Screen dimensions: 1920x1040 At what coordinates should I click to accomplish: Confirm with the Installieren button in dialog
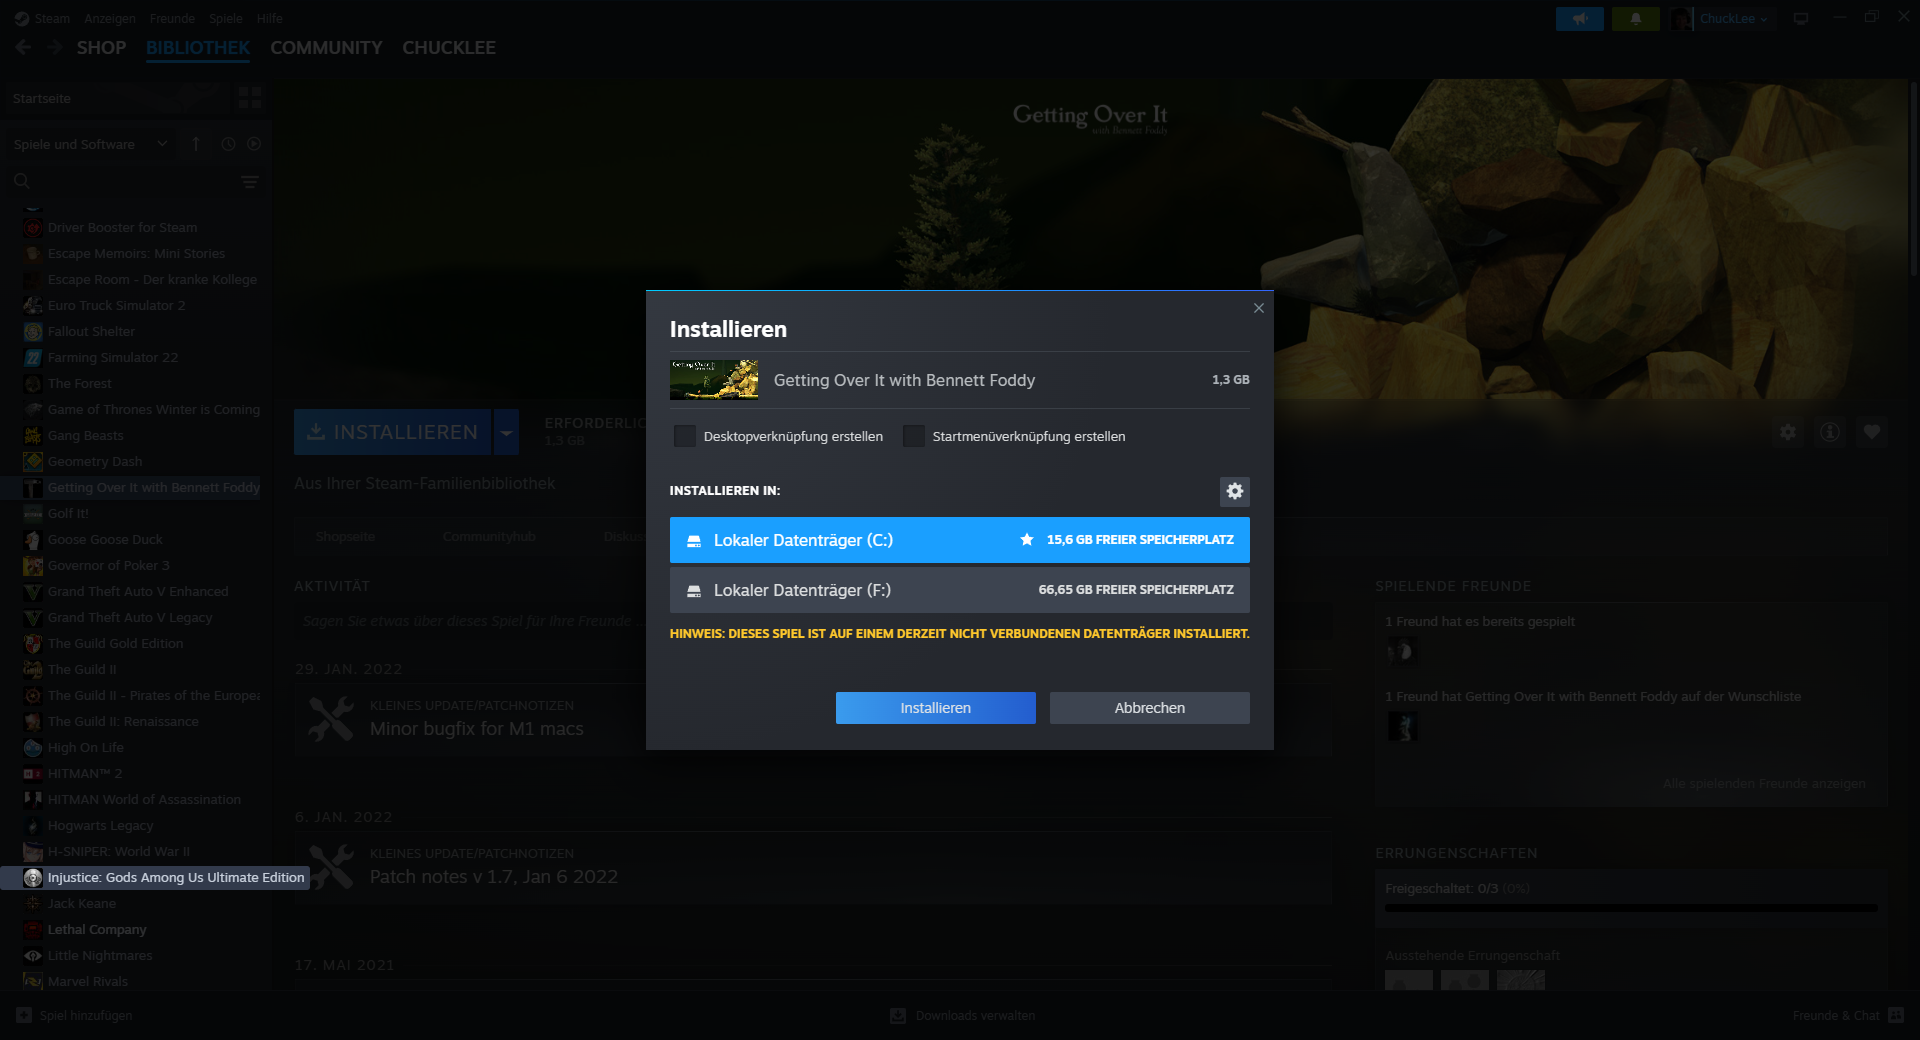pos(936,708)
